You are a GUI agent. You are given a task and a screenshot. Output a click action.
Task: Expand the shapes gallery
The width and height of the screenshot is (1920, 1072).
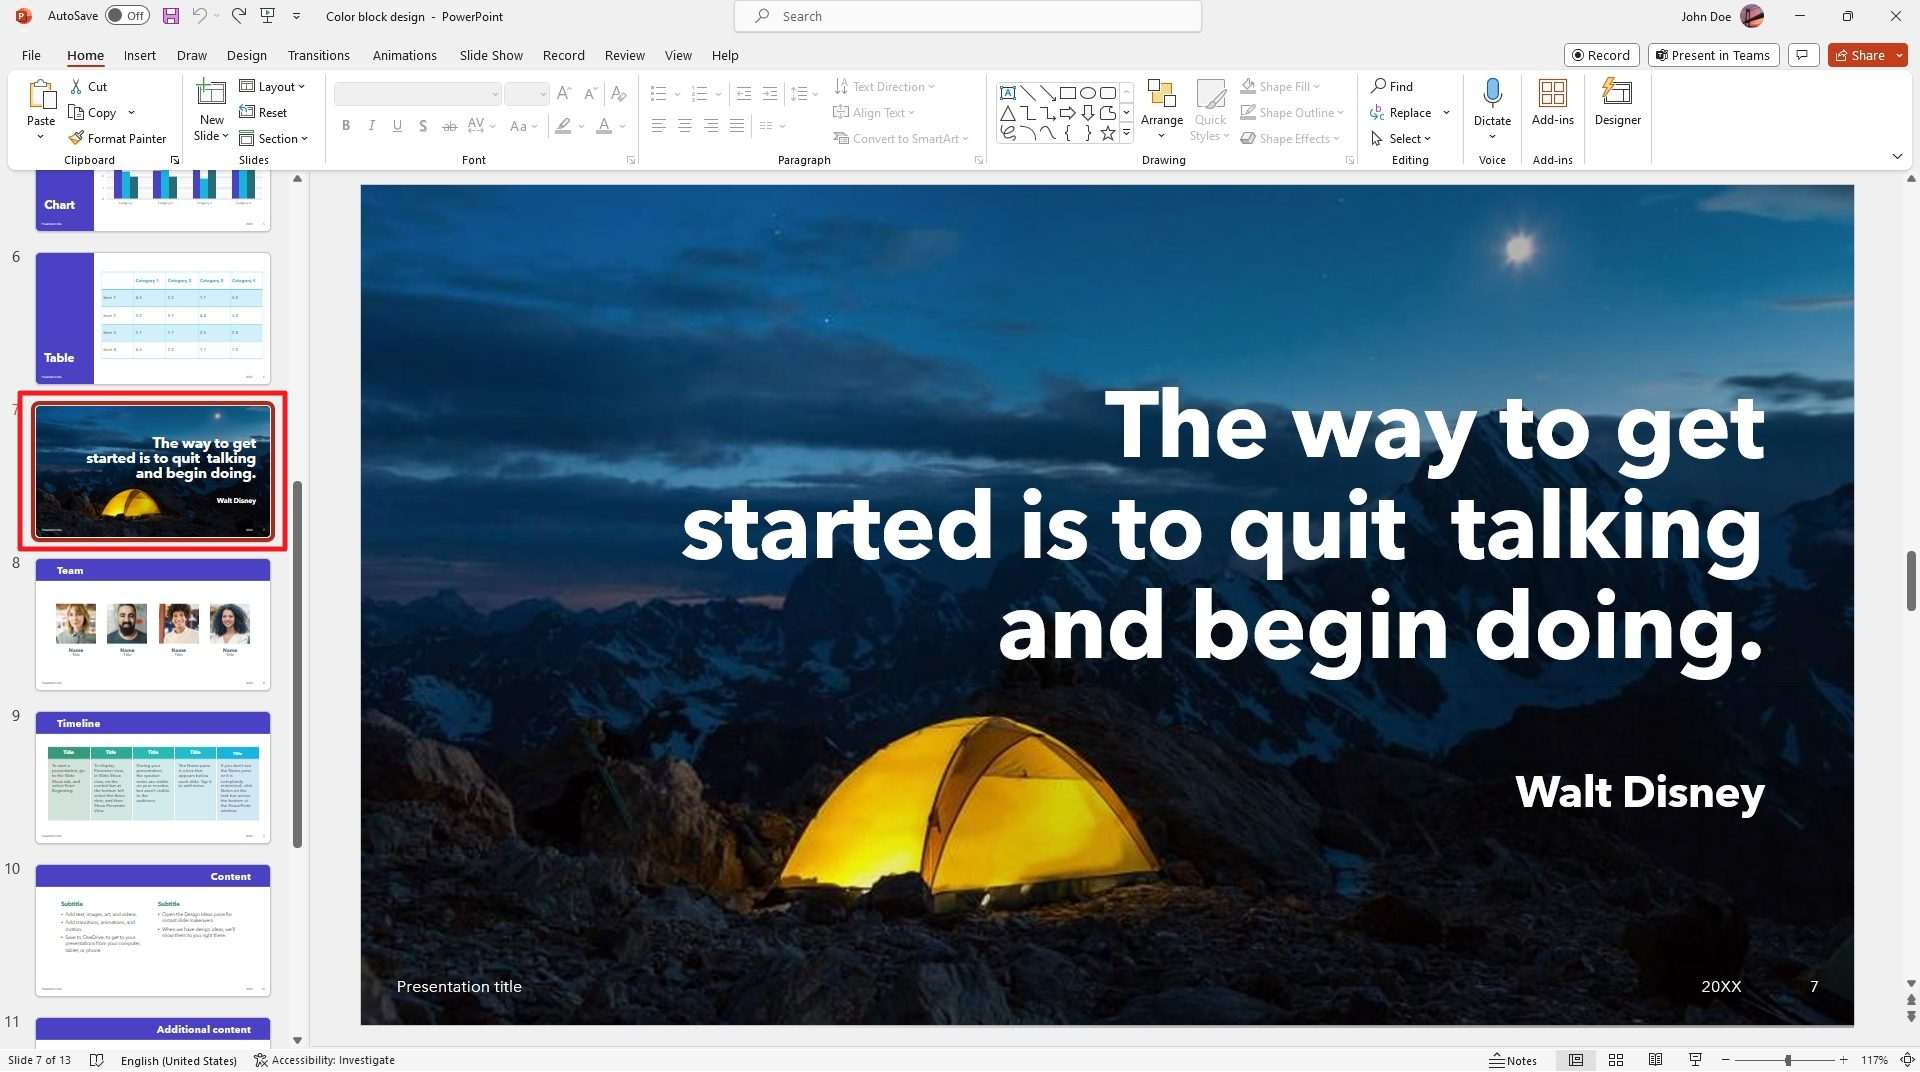tap(1126, 133)
